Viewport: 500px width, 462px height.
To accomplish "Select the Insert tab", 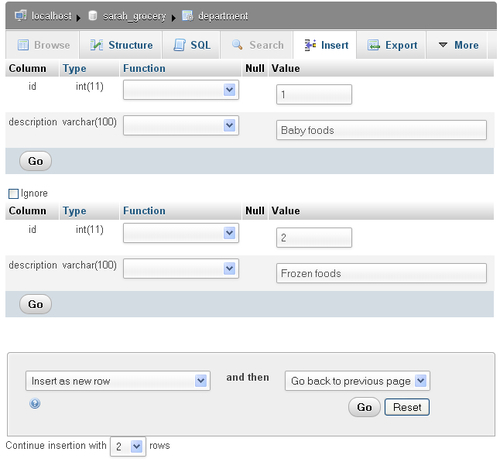I will click(326, 45).
